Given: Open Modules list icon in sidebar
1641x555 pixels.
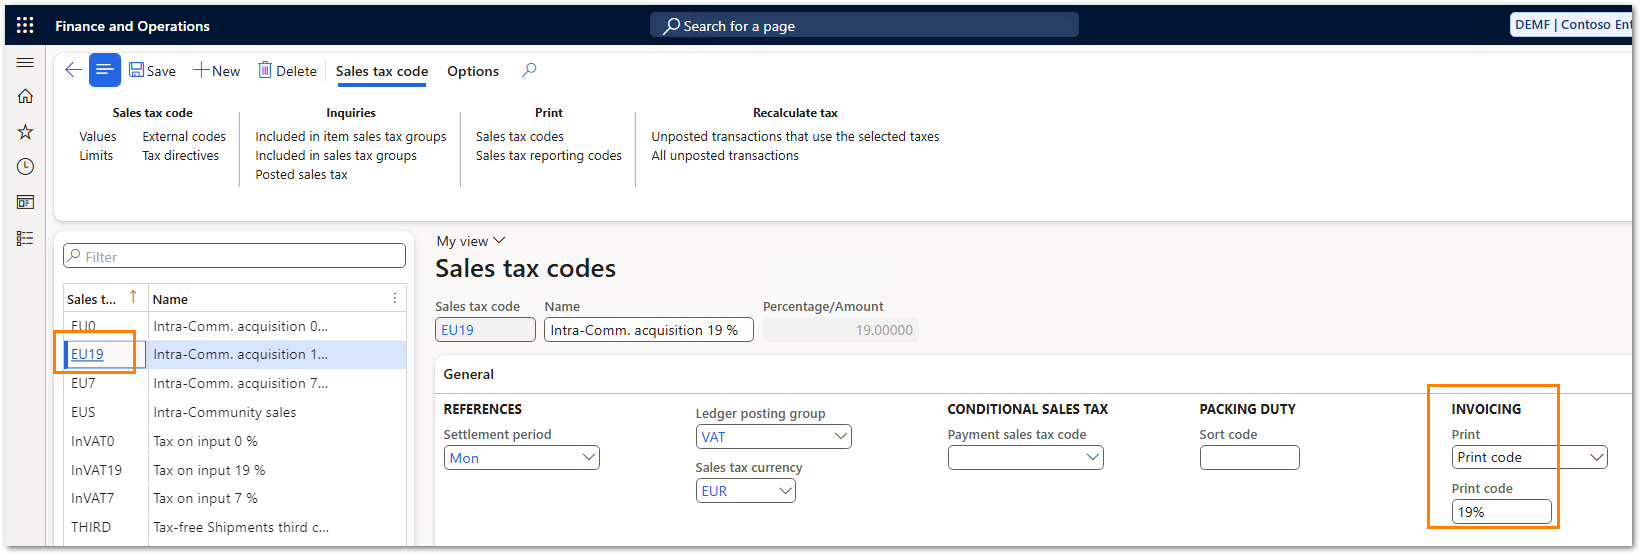Looking at the screenshot, I should click(25, 238).
